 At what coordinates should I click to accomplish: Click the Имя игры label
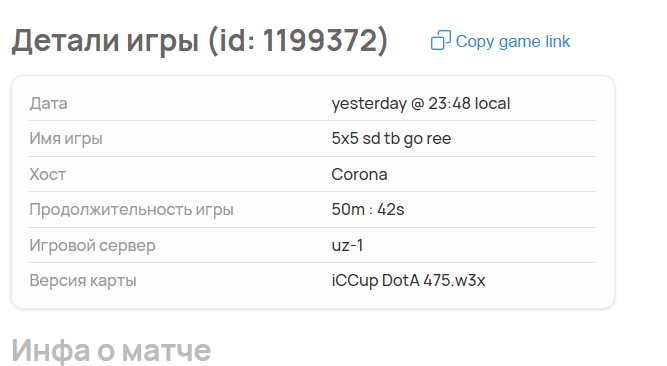pos(66,139)
